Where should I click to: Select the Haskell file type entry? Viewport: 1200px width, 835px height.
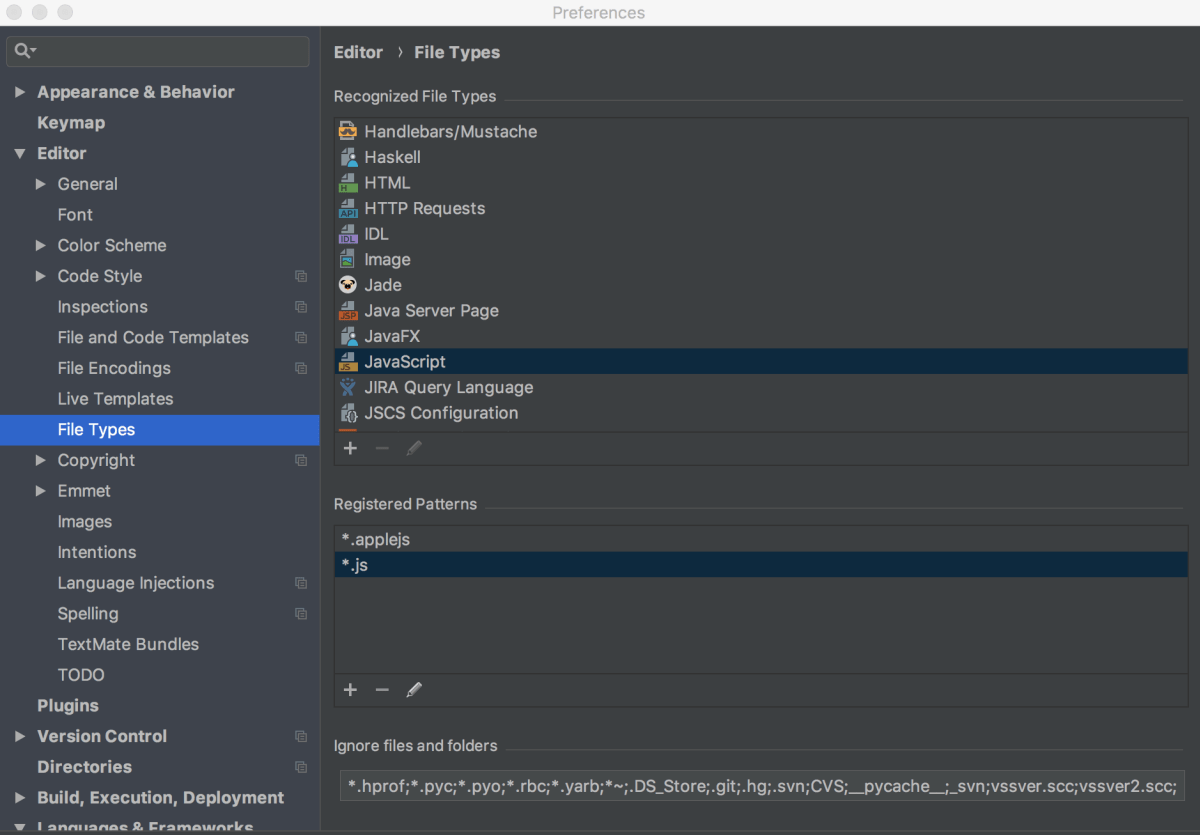pyautogui.click(x=390, y=157)
